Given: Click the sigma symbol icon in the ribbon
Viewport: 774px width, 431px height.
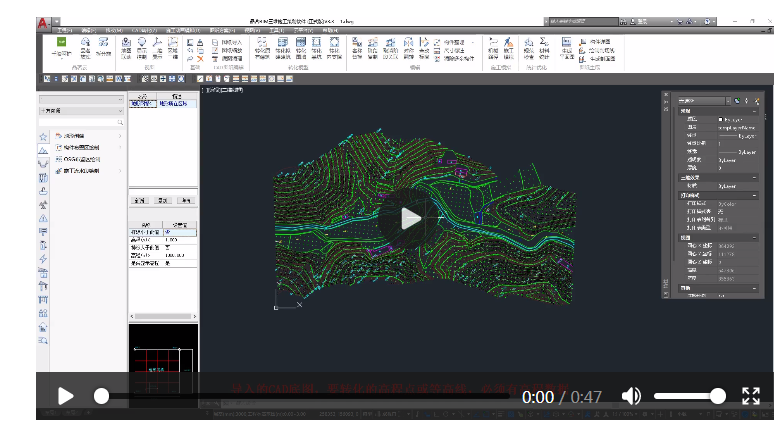Looking at the screenshot, I should 543,42.
